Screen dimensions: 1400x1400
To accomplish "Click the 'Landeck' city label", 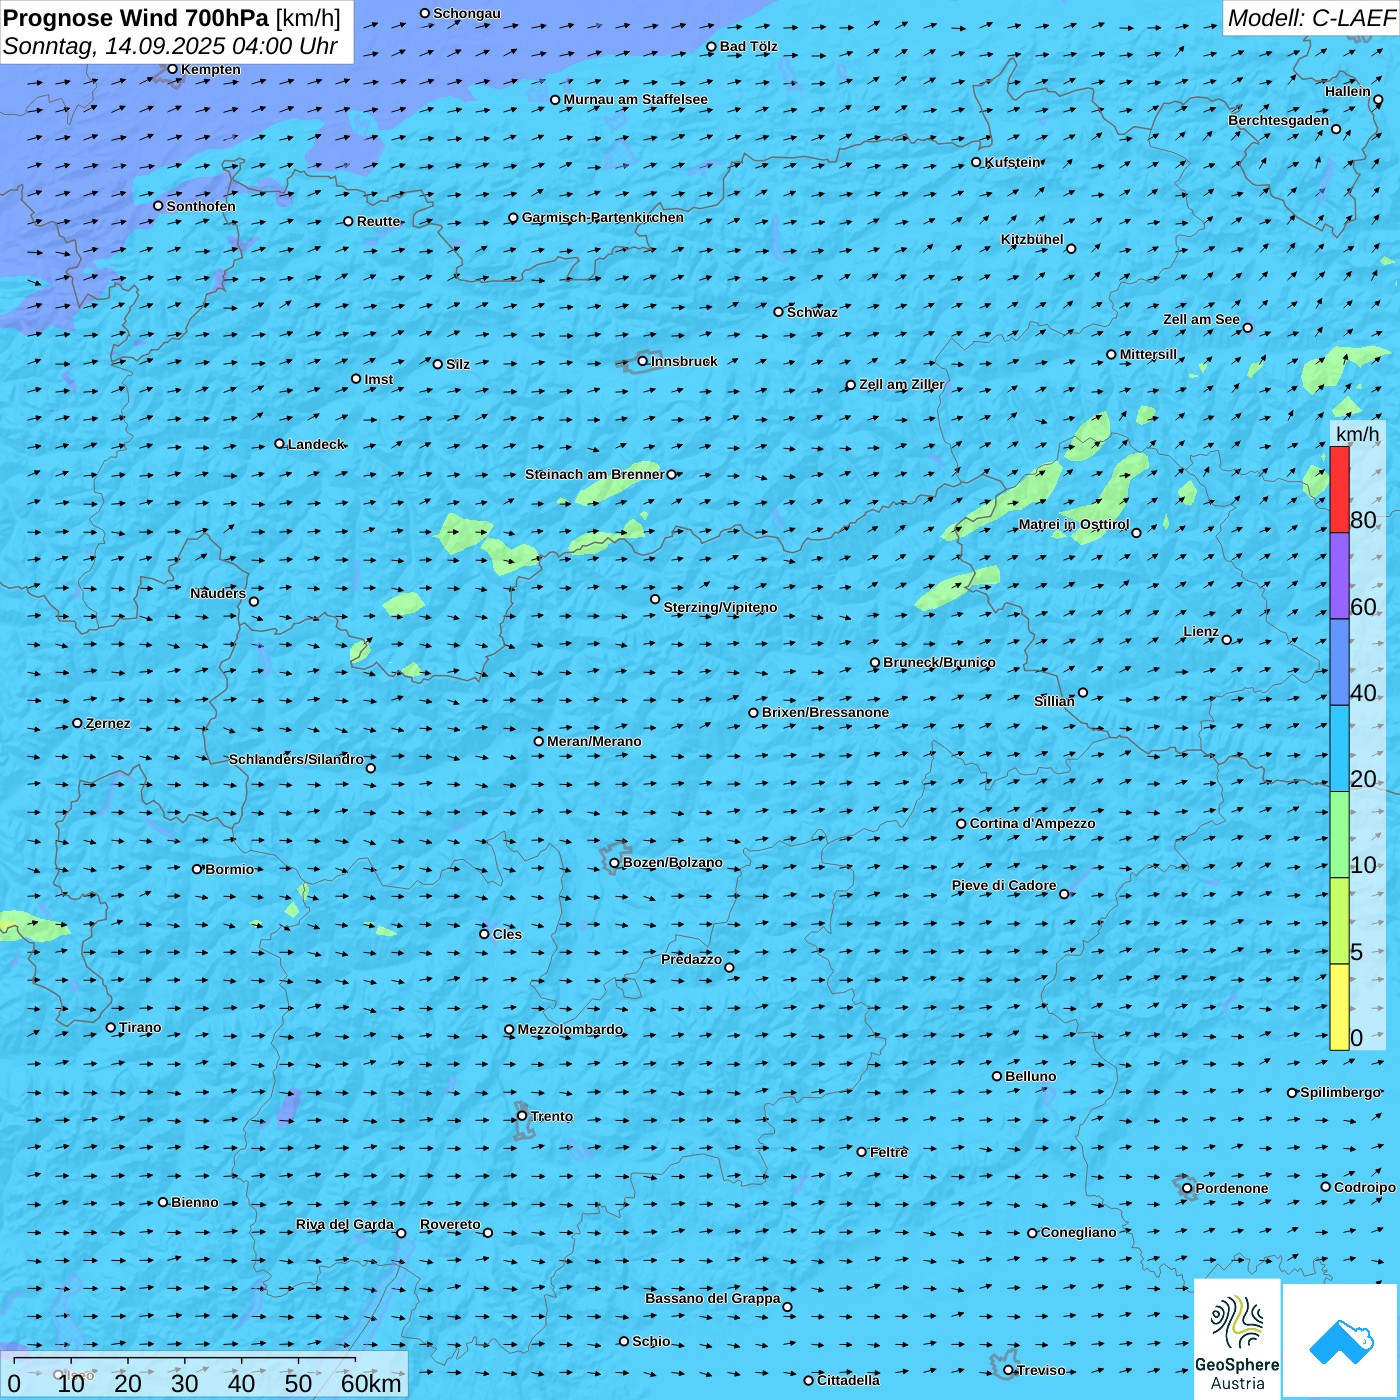I will [316, 444].
